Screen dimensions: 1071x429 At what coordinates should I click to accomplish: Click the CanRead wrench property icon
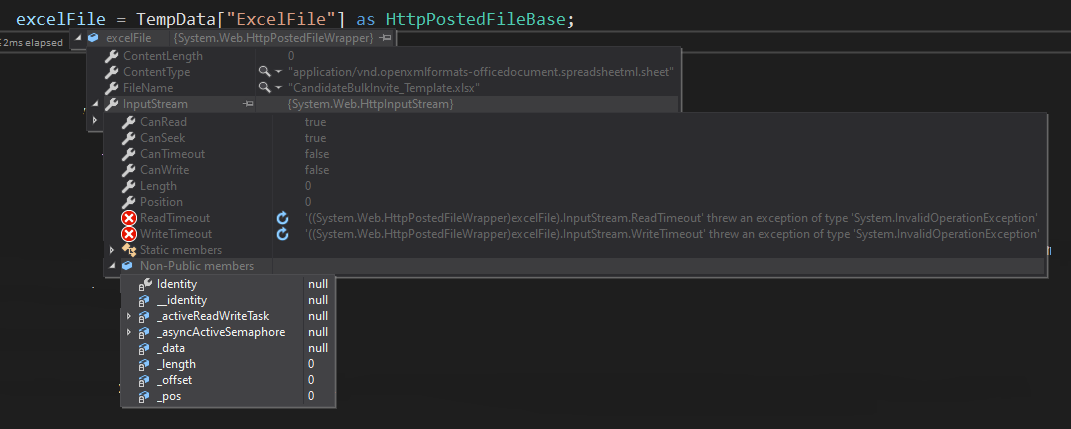128,122
